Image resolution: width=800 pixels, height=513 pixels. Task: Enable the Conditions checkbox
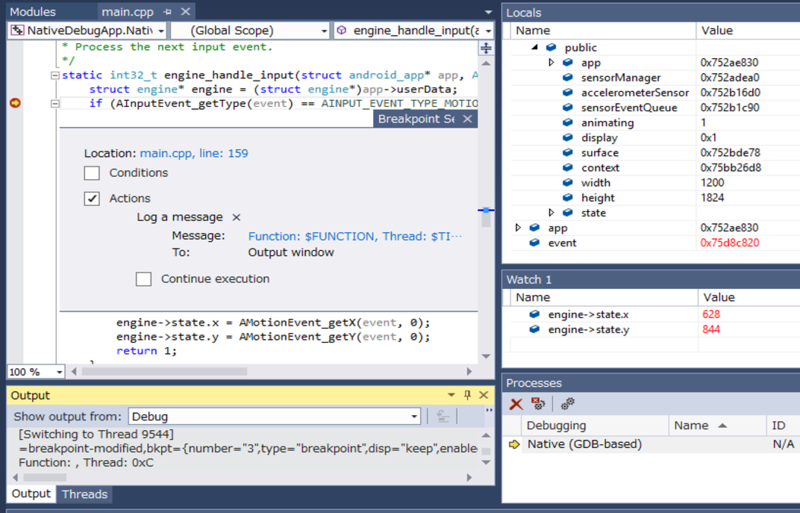92,173
